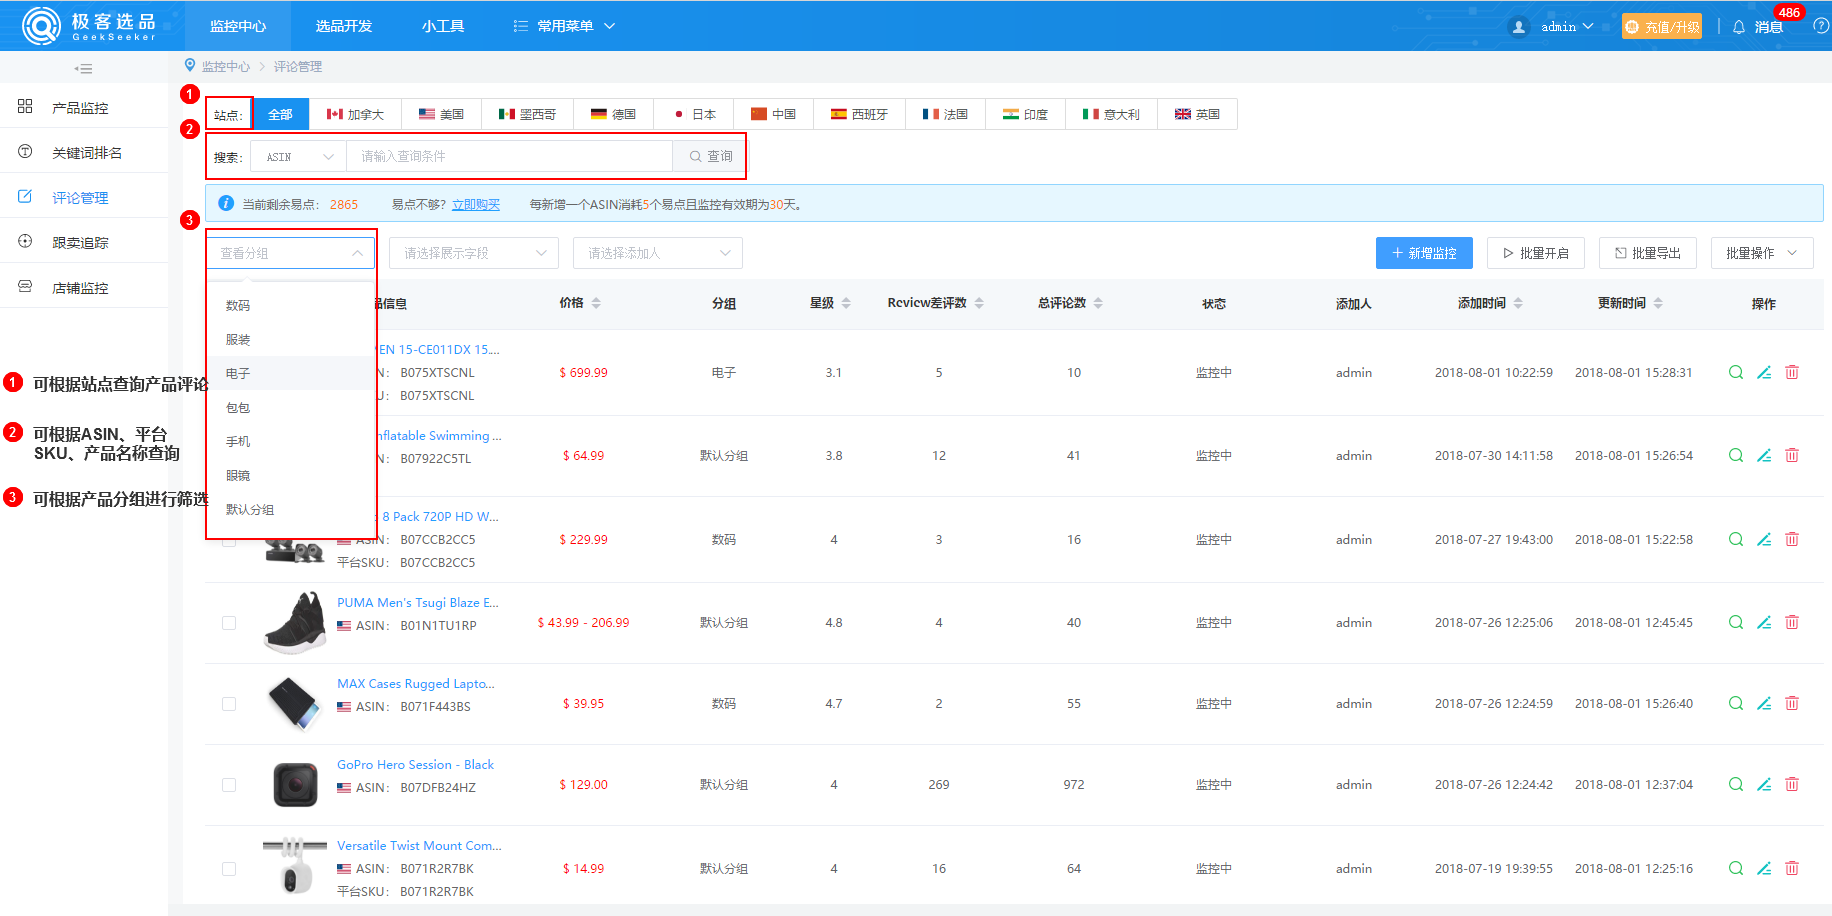This screenshot has width=1832, height=916.
Task: Tick the checkbox for Versatile Twist Mount row
Action: click(x=229, y=869)
